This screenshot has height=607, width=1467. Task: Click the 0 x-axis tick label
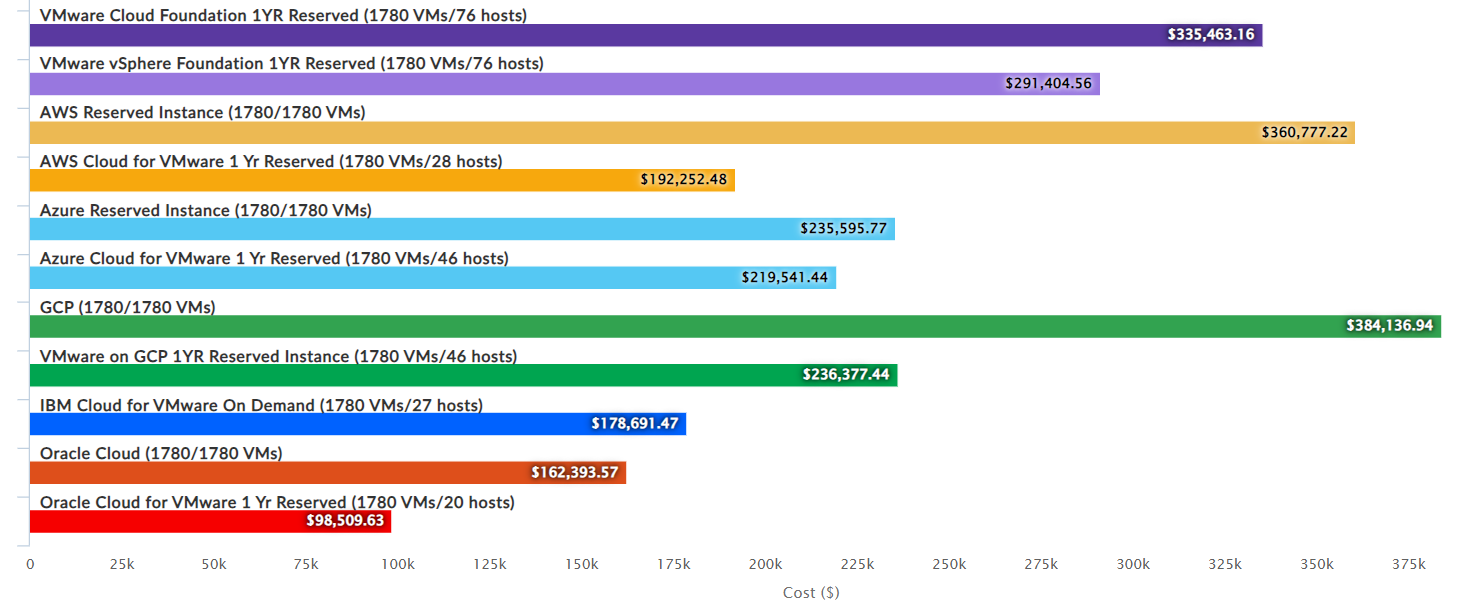30,565
